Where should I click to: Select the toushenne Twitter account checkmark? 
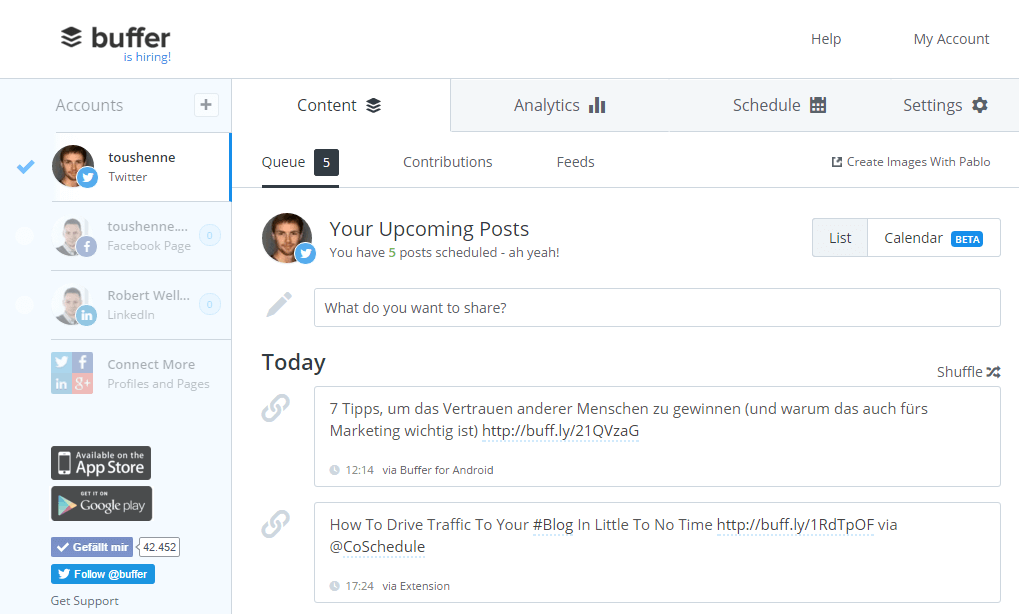pyautogui.click(x=26, y=166)
